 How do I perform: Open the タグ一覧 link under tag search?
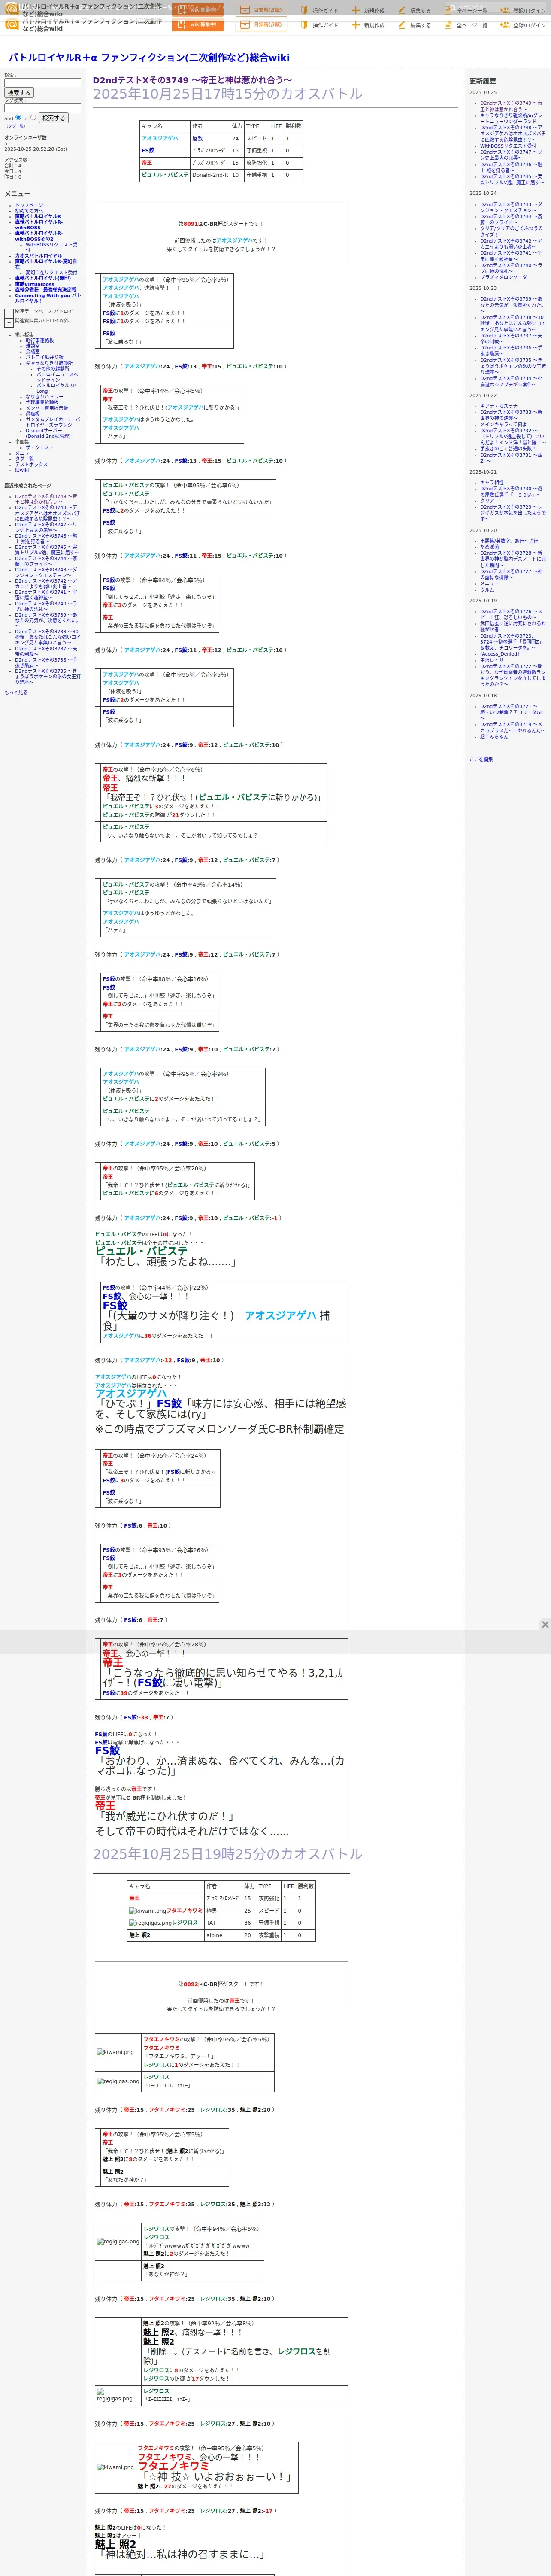(x=16, y=126)
